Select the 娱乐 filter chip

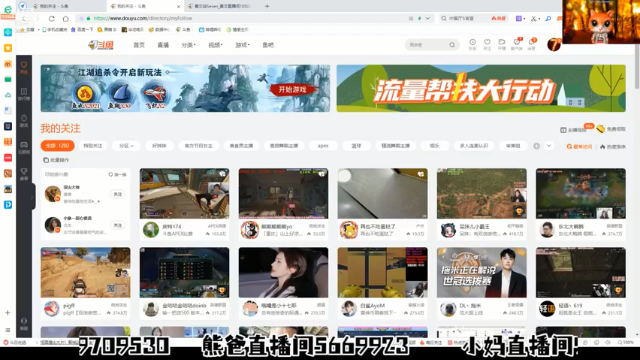pyautogui.click(x=435, y=146)
